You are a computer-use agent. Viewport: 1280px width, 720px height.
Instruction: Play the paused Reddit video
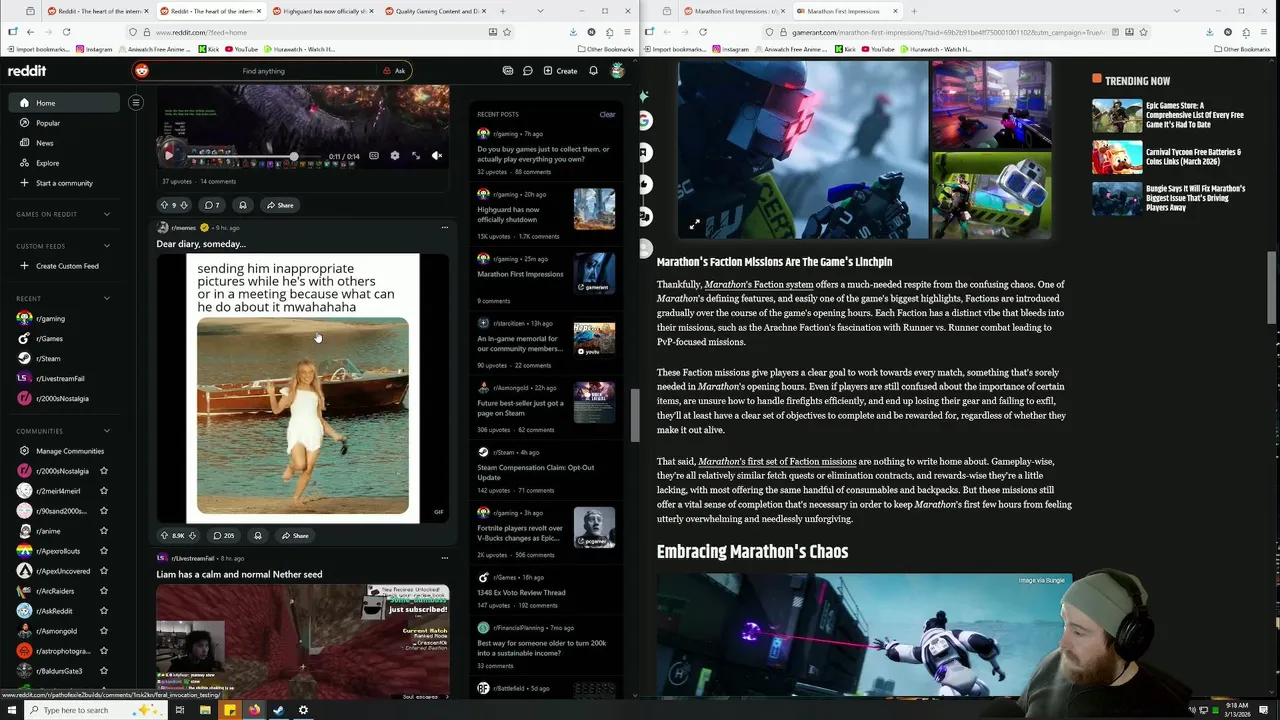pyautogui.click(x=168, y=155)
